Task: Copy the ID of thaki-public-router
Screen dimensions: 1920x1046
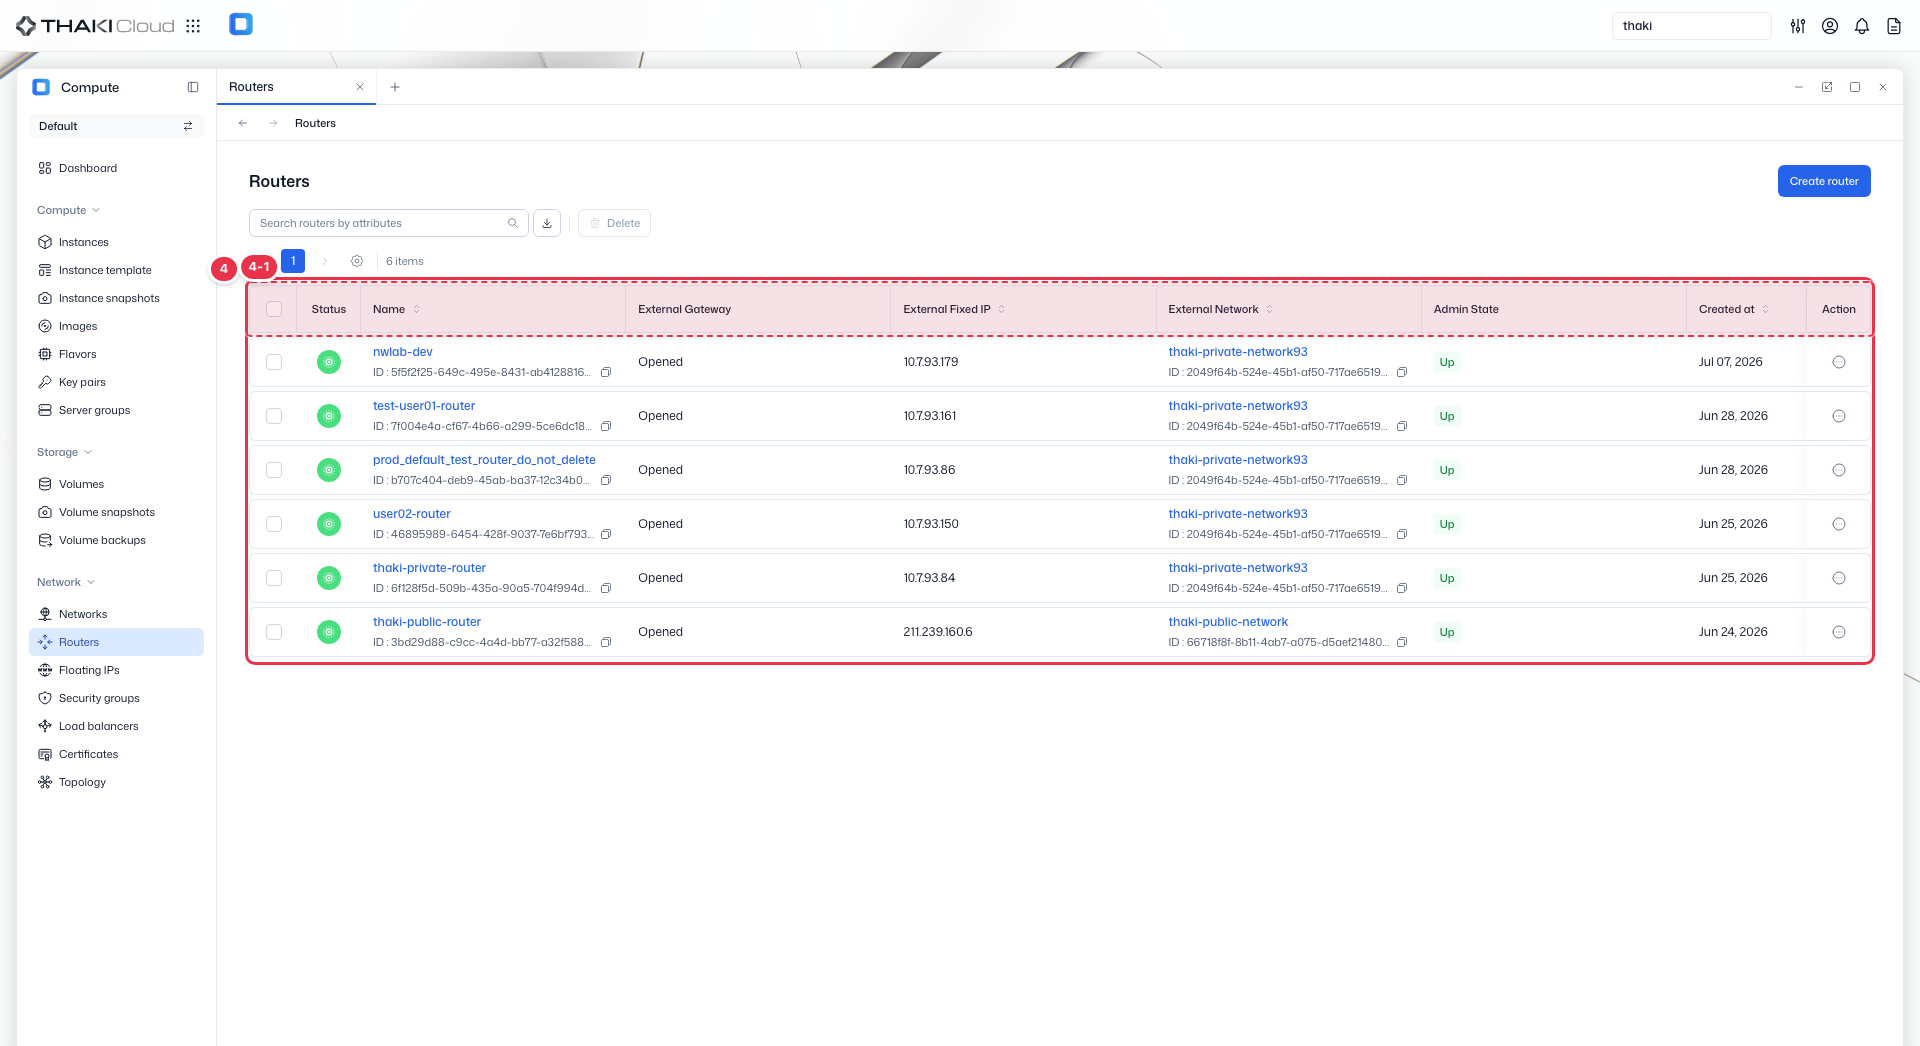Action: click(x=606, y=642)
